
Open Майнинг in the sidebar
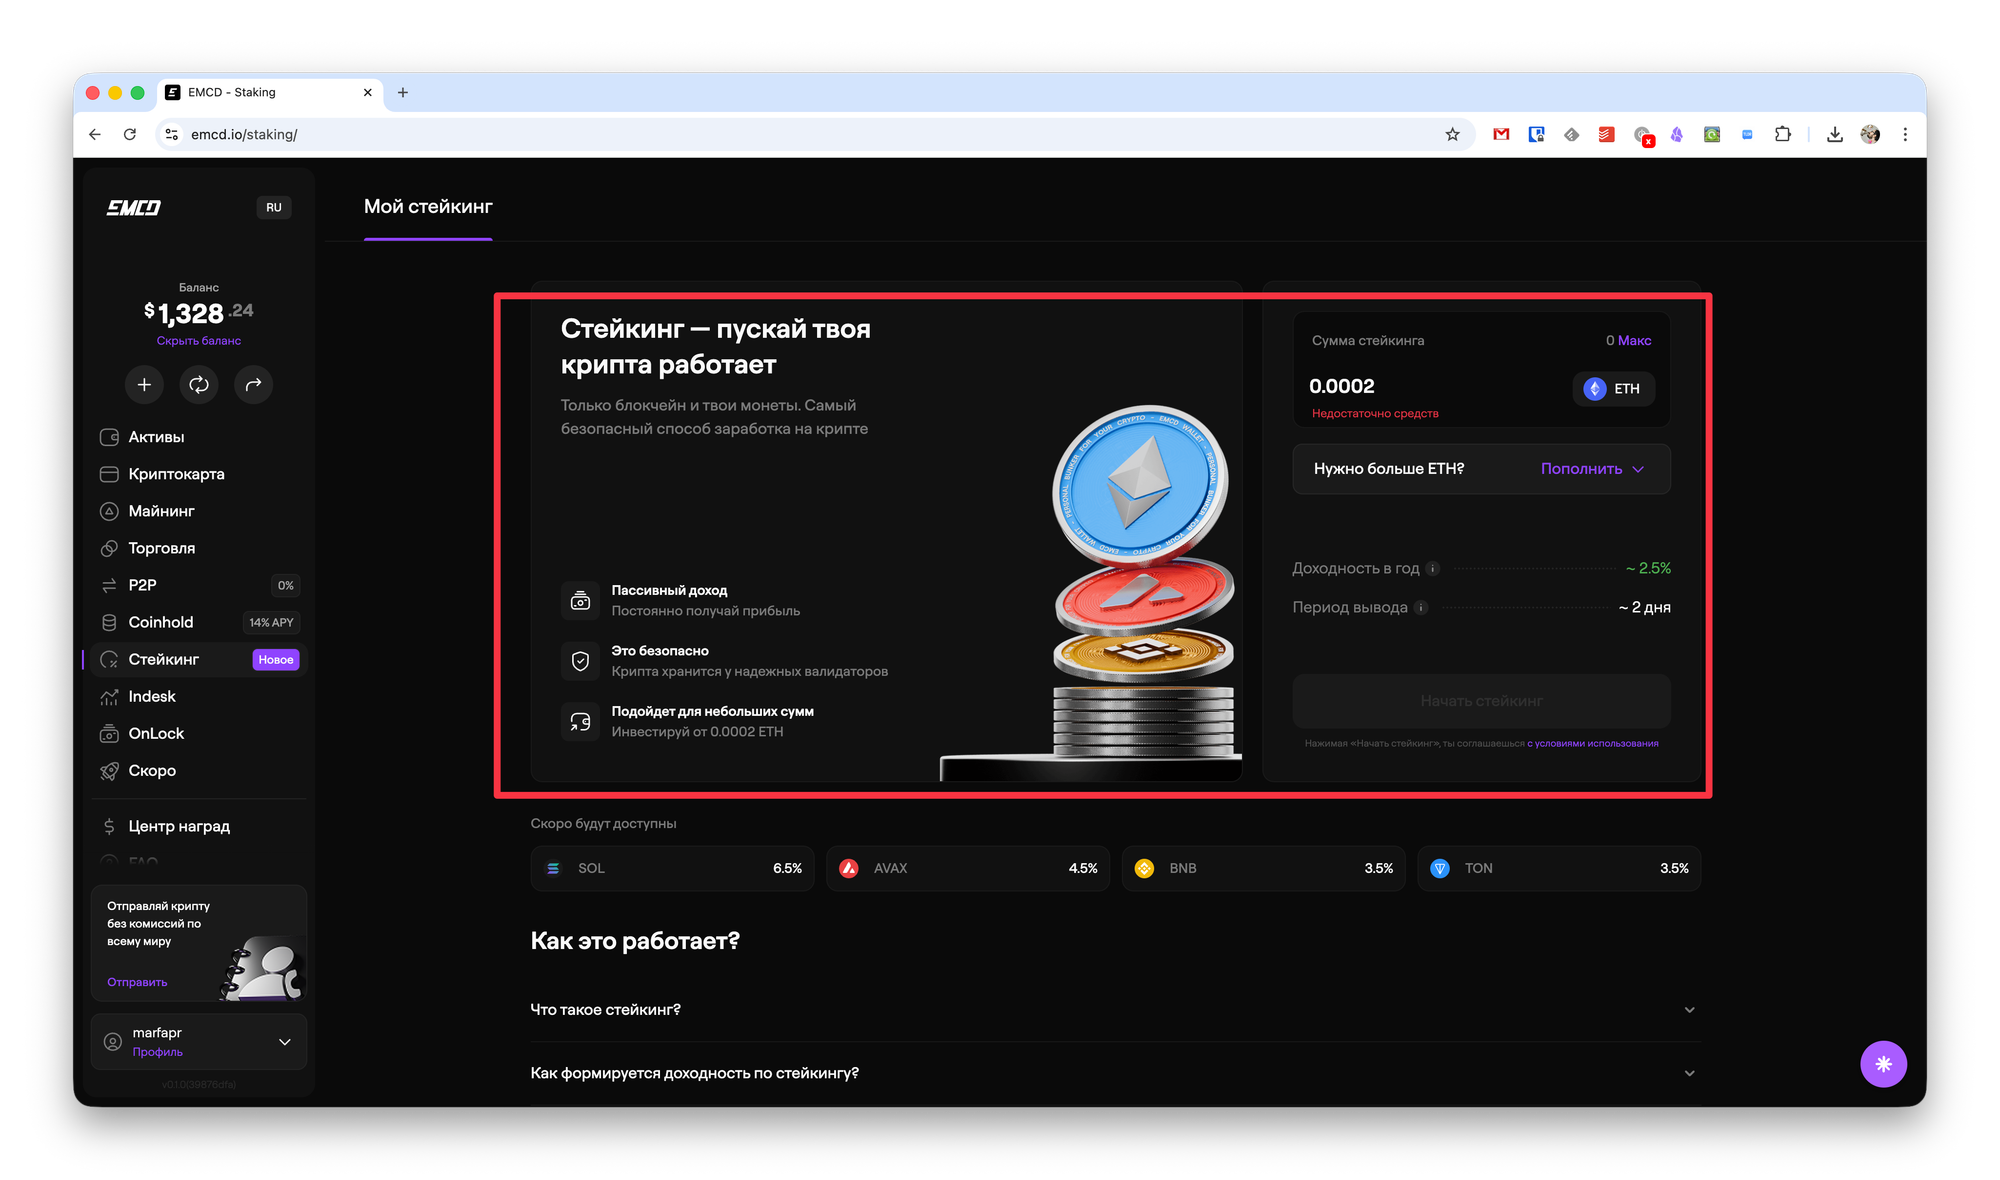pos(161,511)
